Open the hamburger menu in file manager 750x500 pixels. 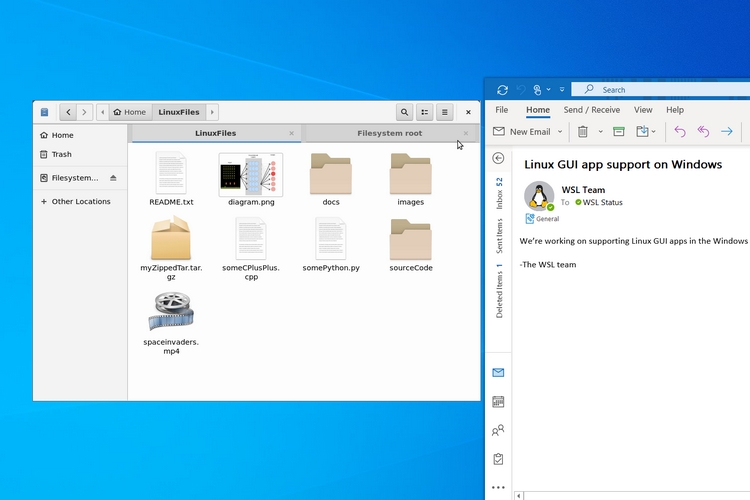tap(445, 113)
